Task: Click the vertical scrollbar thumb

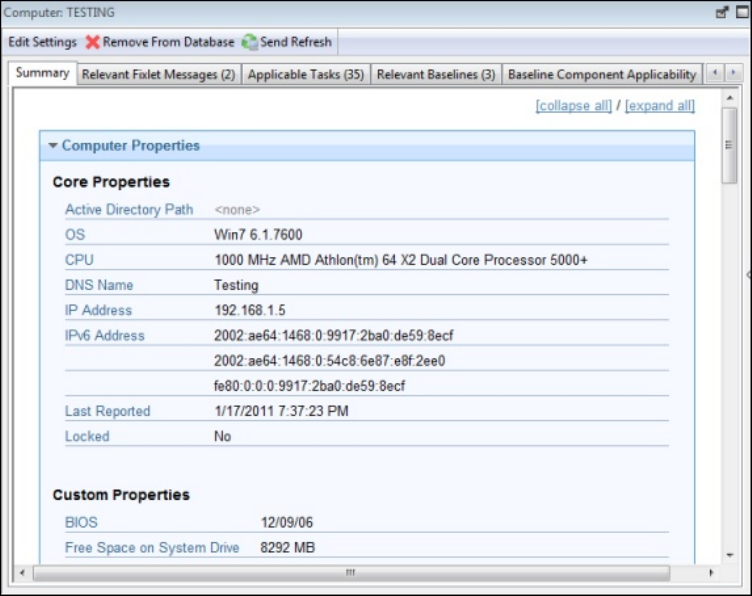Action: [x=730, y=145]
